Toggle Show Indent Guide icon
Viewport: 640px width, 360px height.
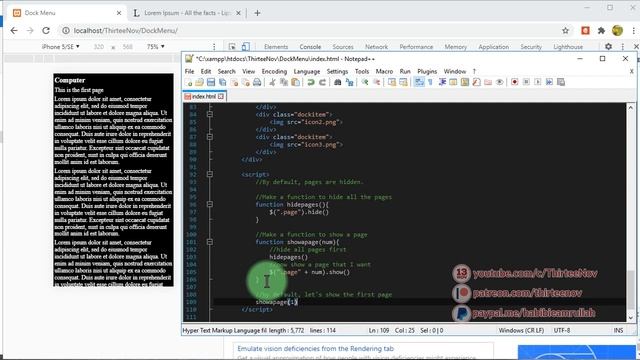coord(442,82)
